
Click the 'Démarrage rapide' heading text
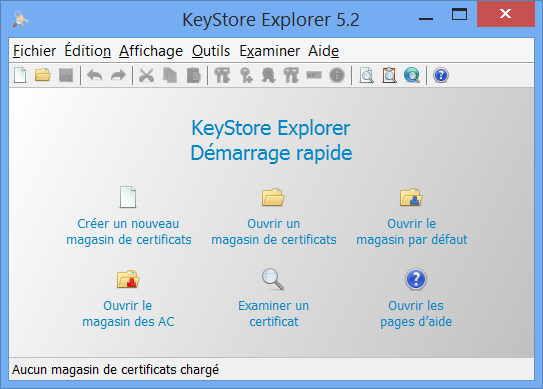pyautogui.click(x=272, y=153)
